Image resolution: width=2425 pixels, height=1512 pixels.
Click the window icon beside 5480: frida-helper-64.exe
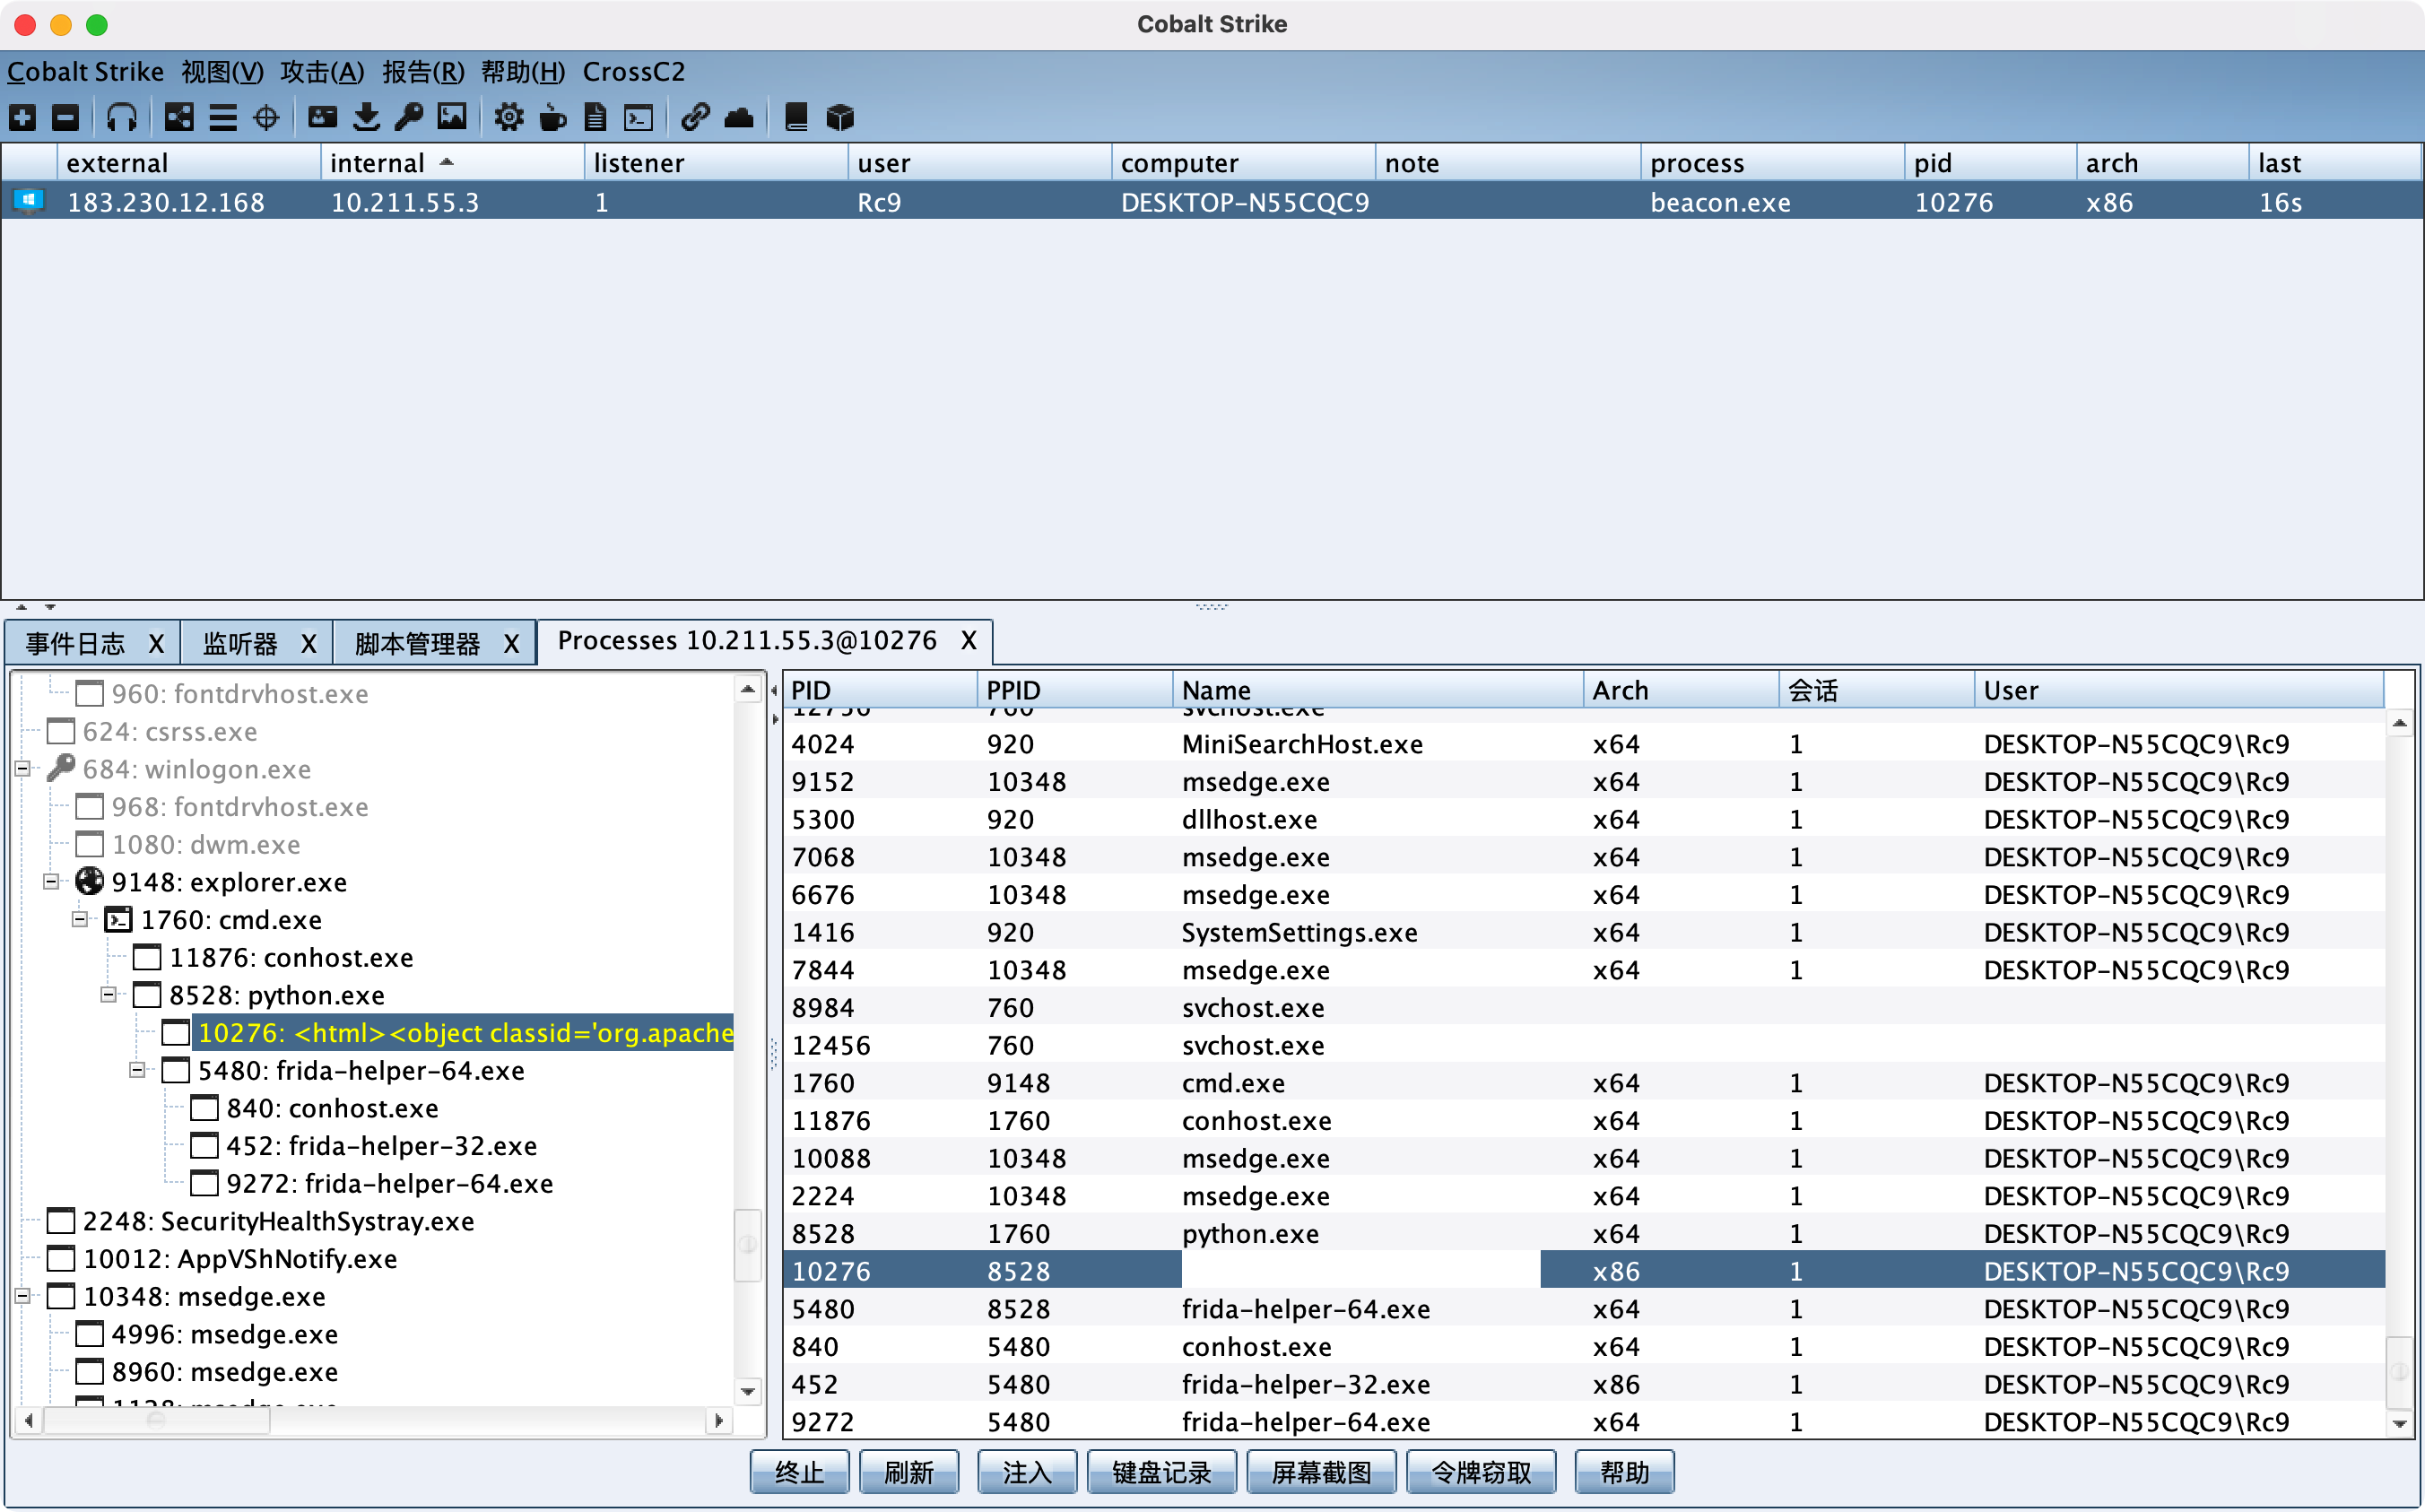(x=176, y=1070)
